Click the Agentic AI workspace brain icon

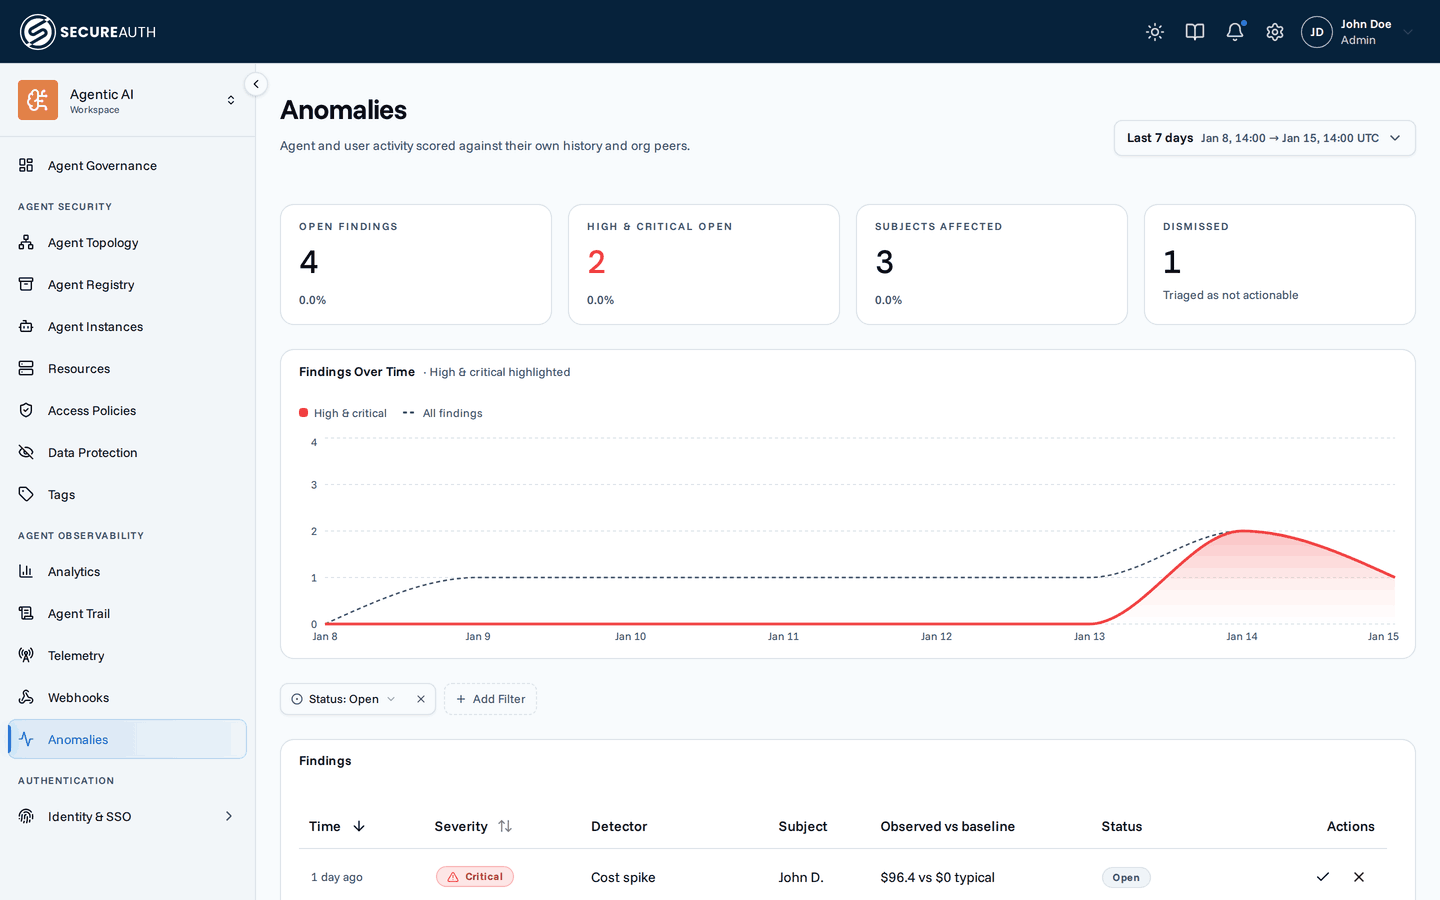(38, 100)
